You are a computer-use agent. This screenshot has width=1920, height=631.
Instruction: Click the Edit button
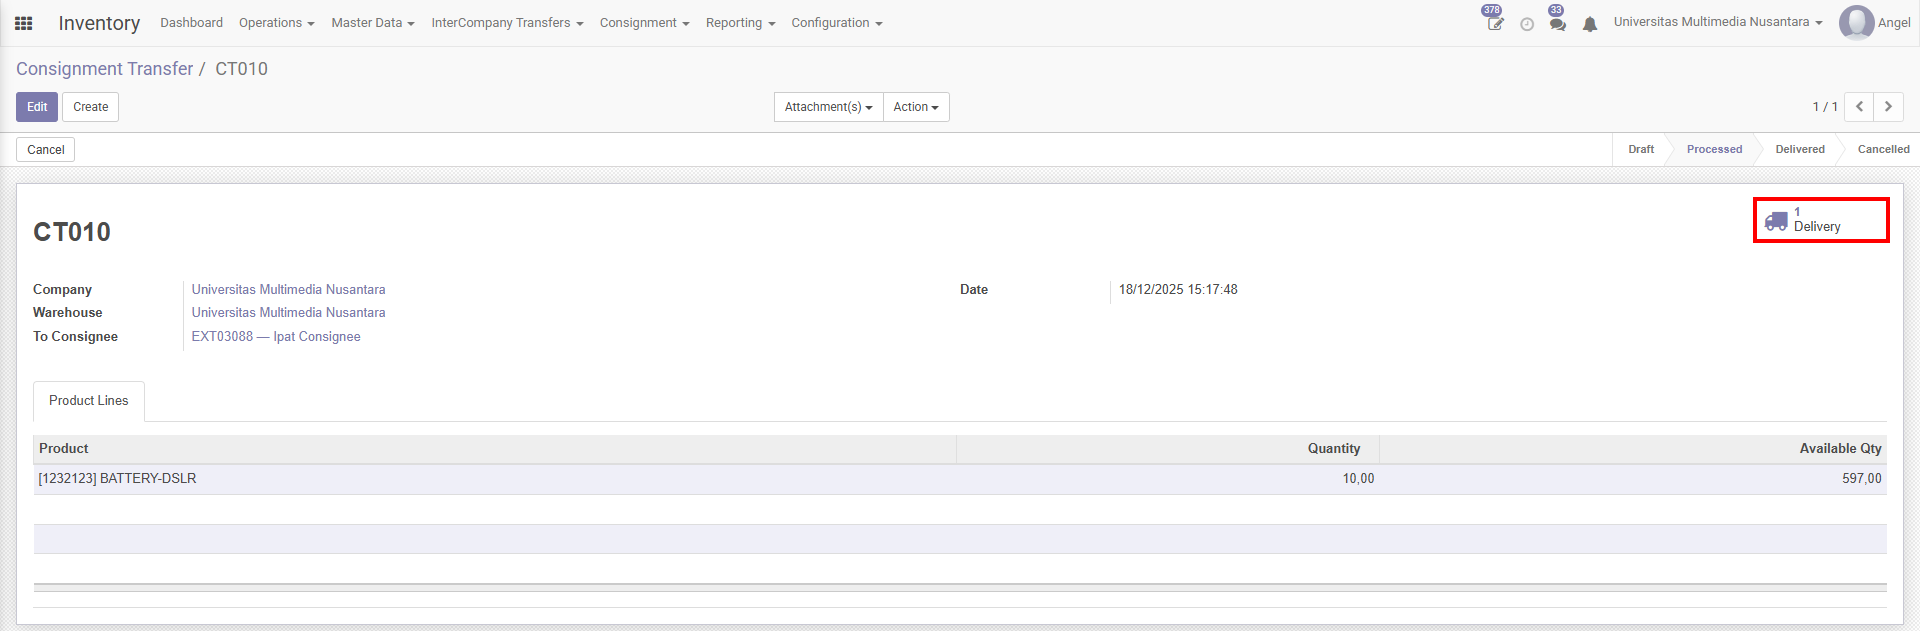click(x=37, y=107)
